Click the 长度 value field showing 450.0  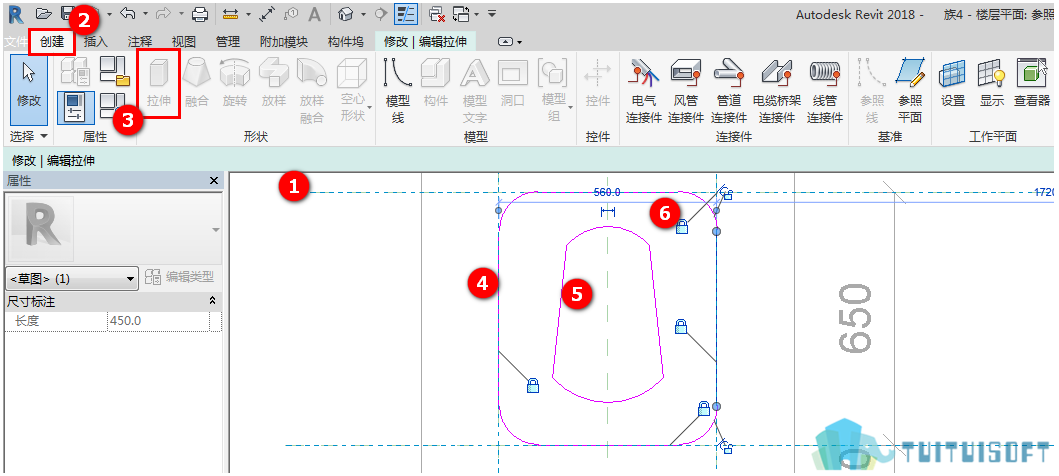(x=164, y=321)
